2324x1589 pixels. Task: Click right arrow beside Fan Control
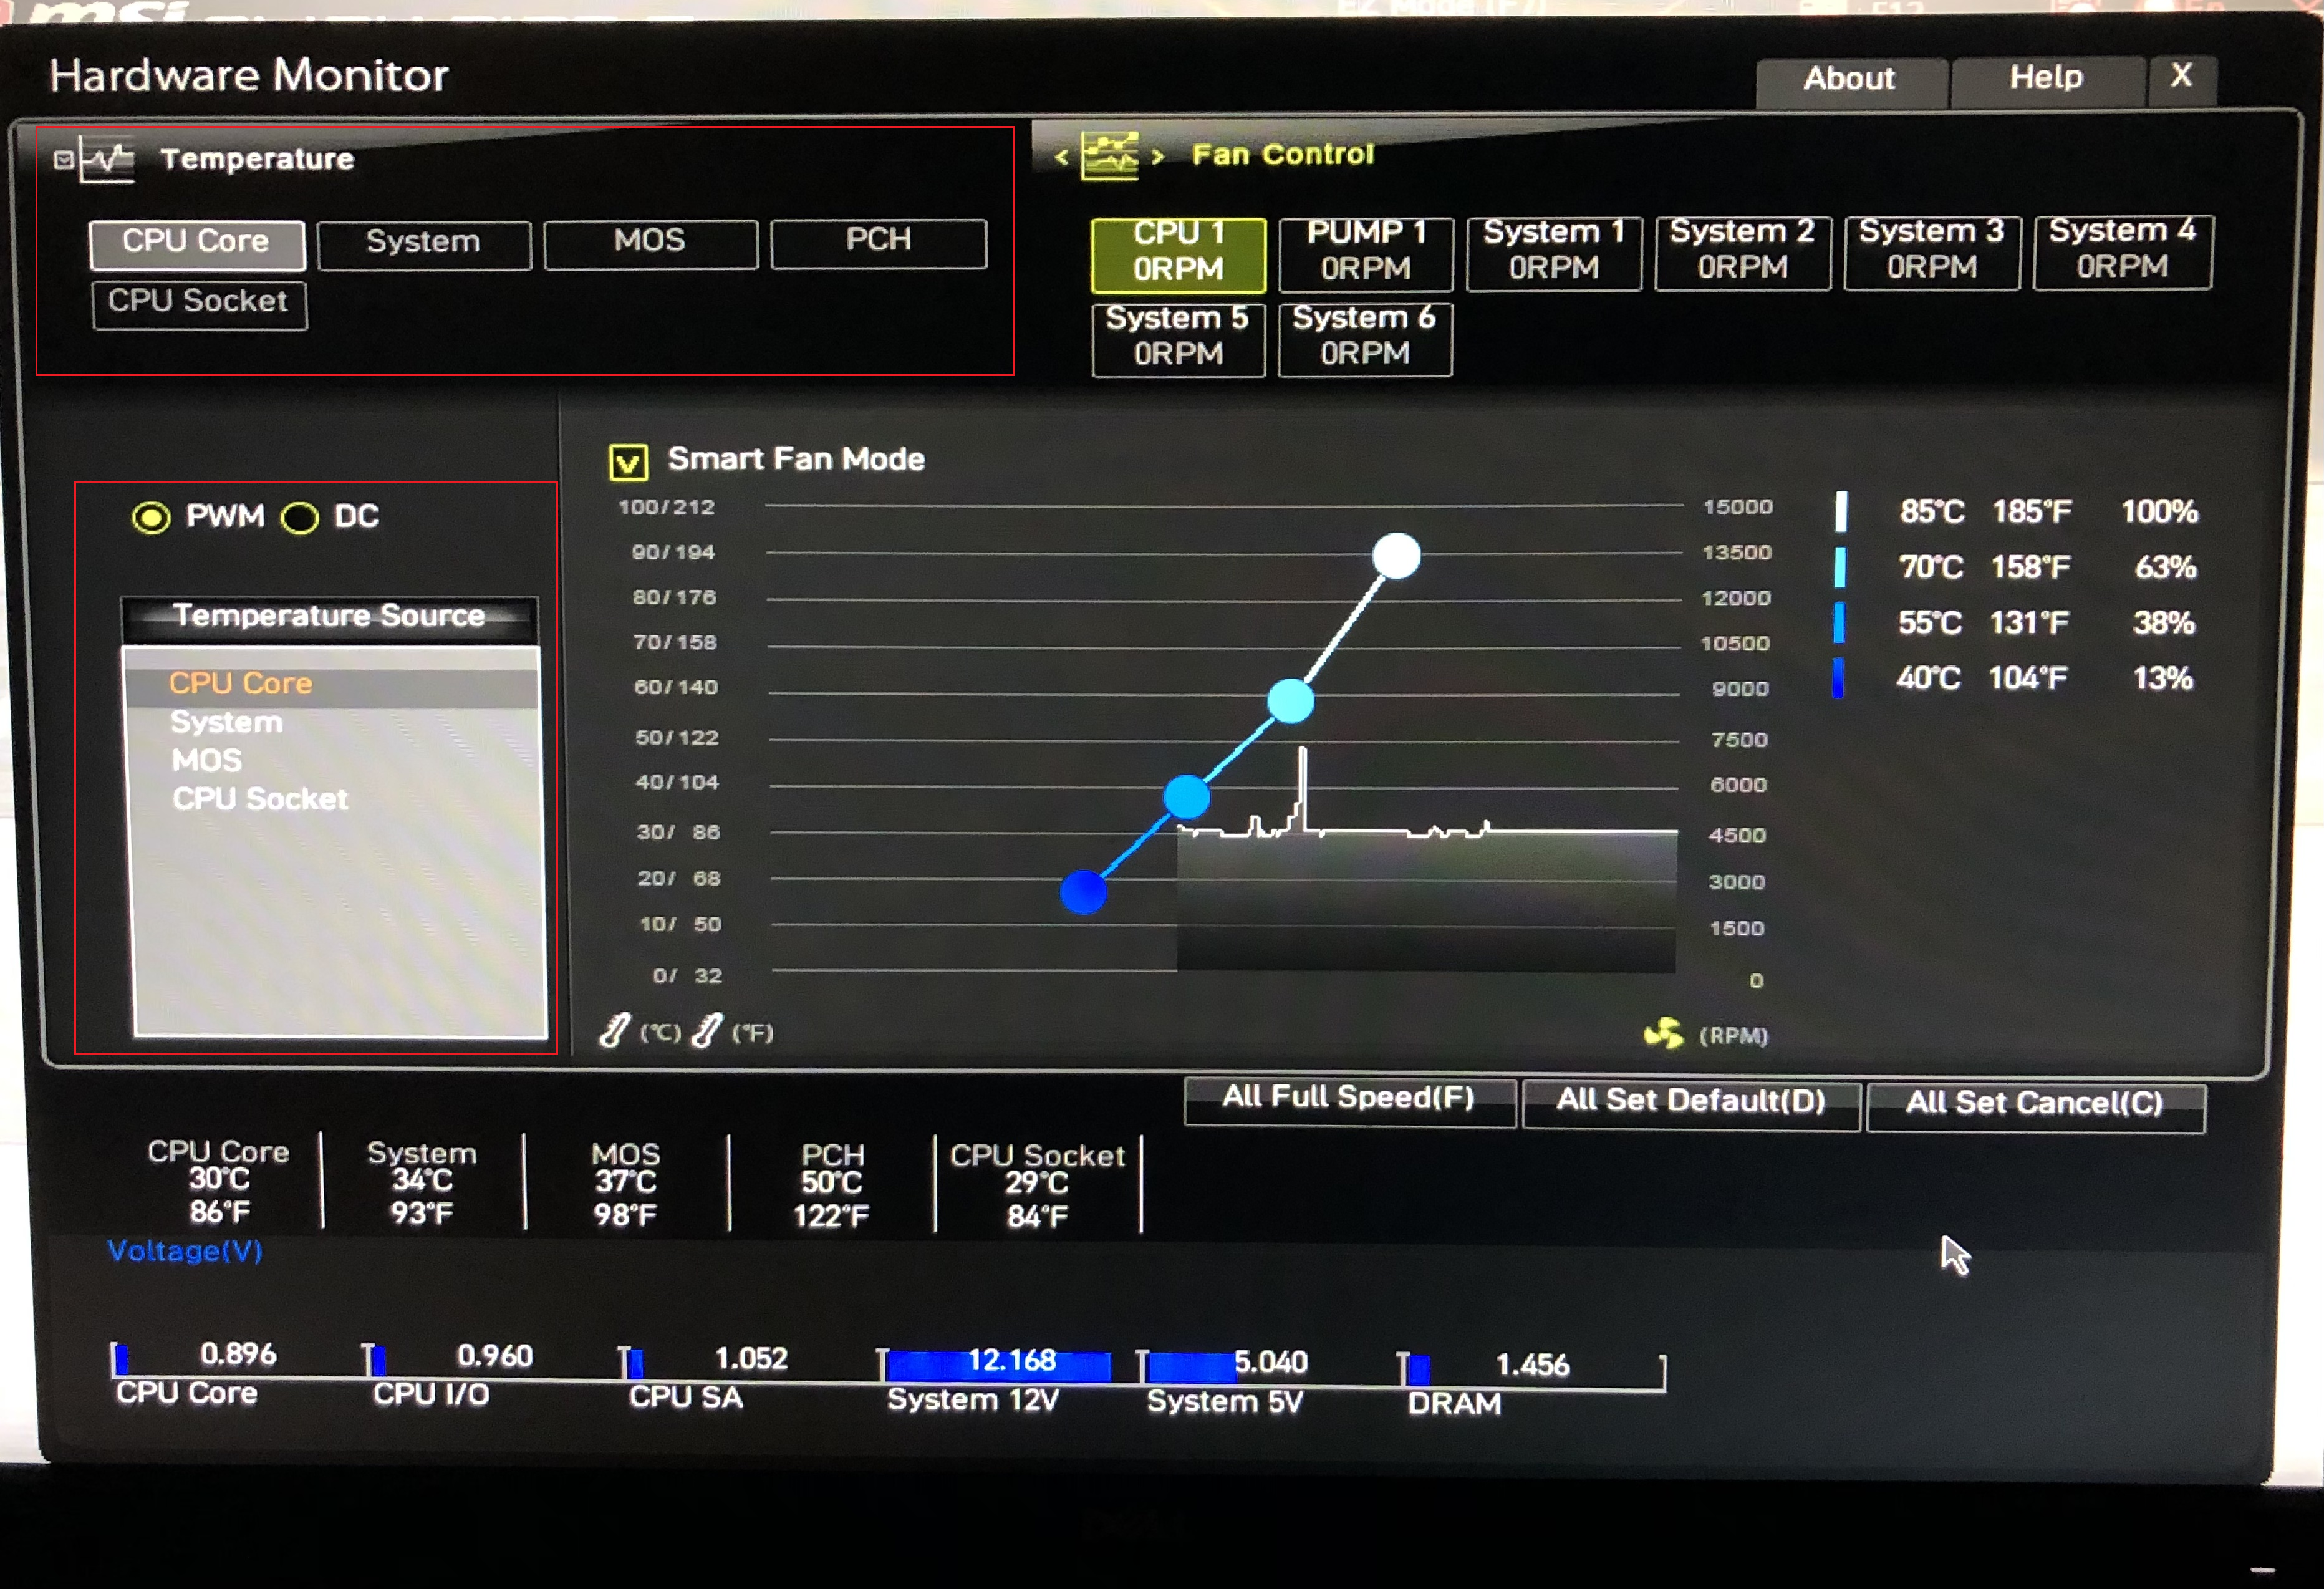pos(1158,157)
